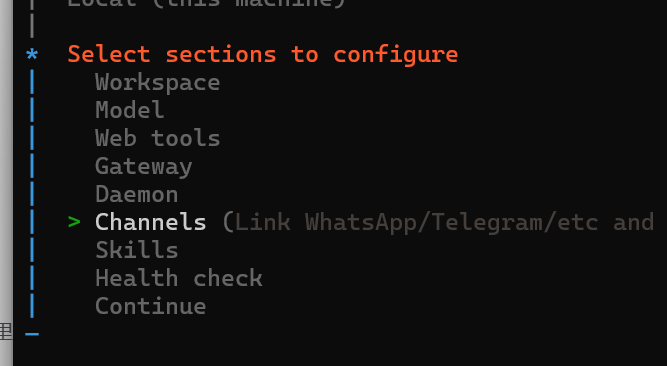
Task: Click the partially visible 'Local (this machine)' line
Action: pyautogui.click(x=207, y=3)
